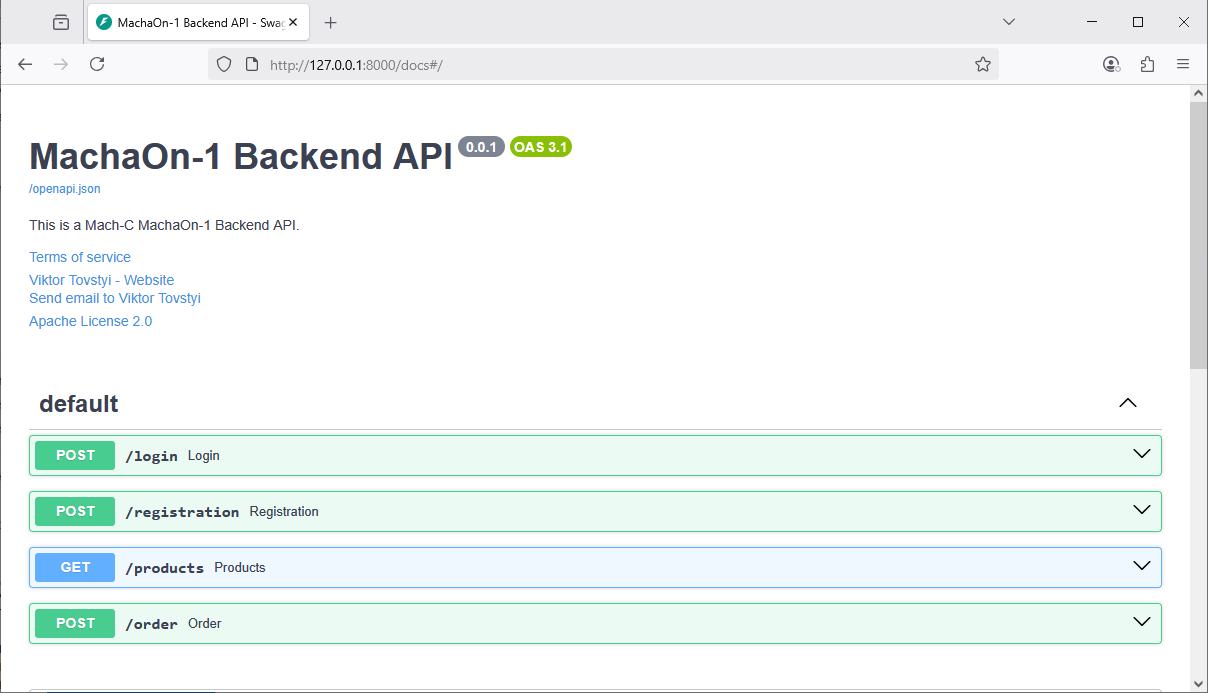Expand the POST /registration endpoint chevron
Image resolution: width=1208 pixels, height=693 pixels.
(x=1141, y=511)
